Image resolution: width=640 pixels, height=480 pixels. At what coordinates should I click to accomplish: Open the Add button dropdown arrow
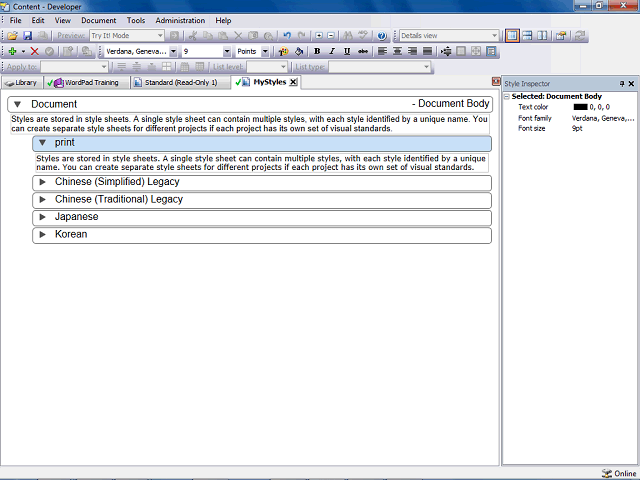23,51
